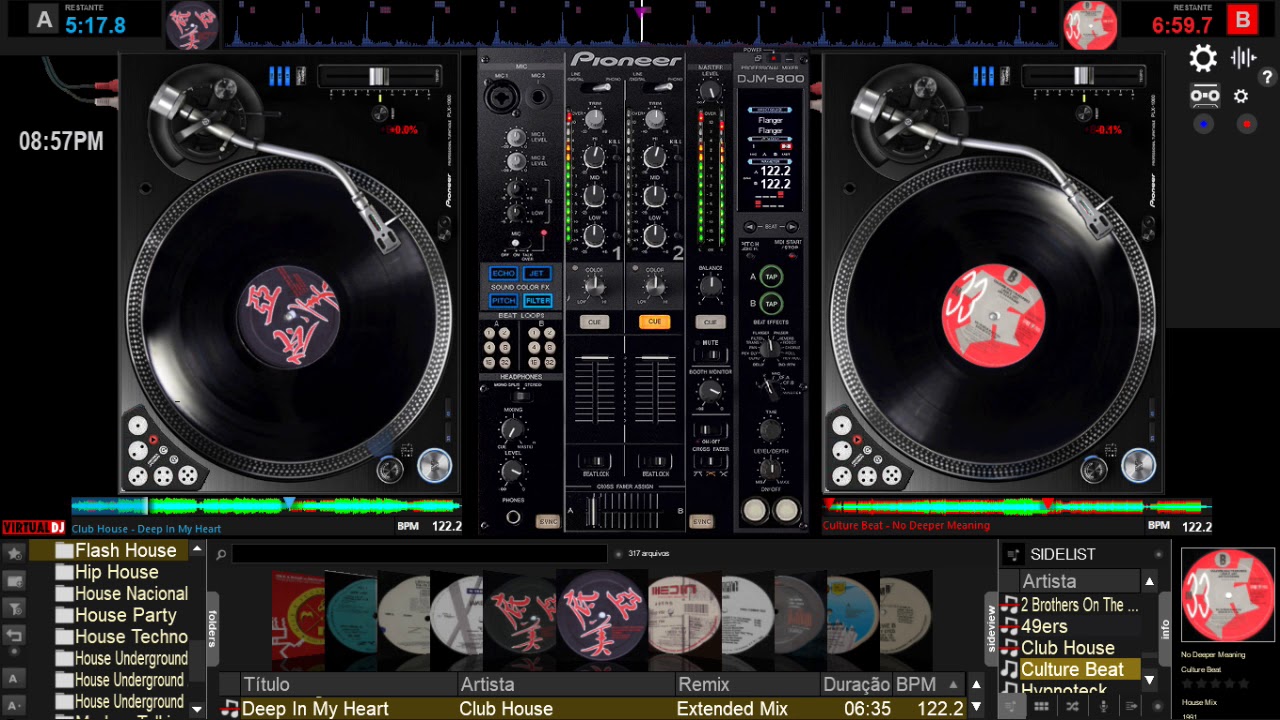Click the microphone karaoke icon

pos(1102,706)
